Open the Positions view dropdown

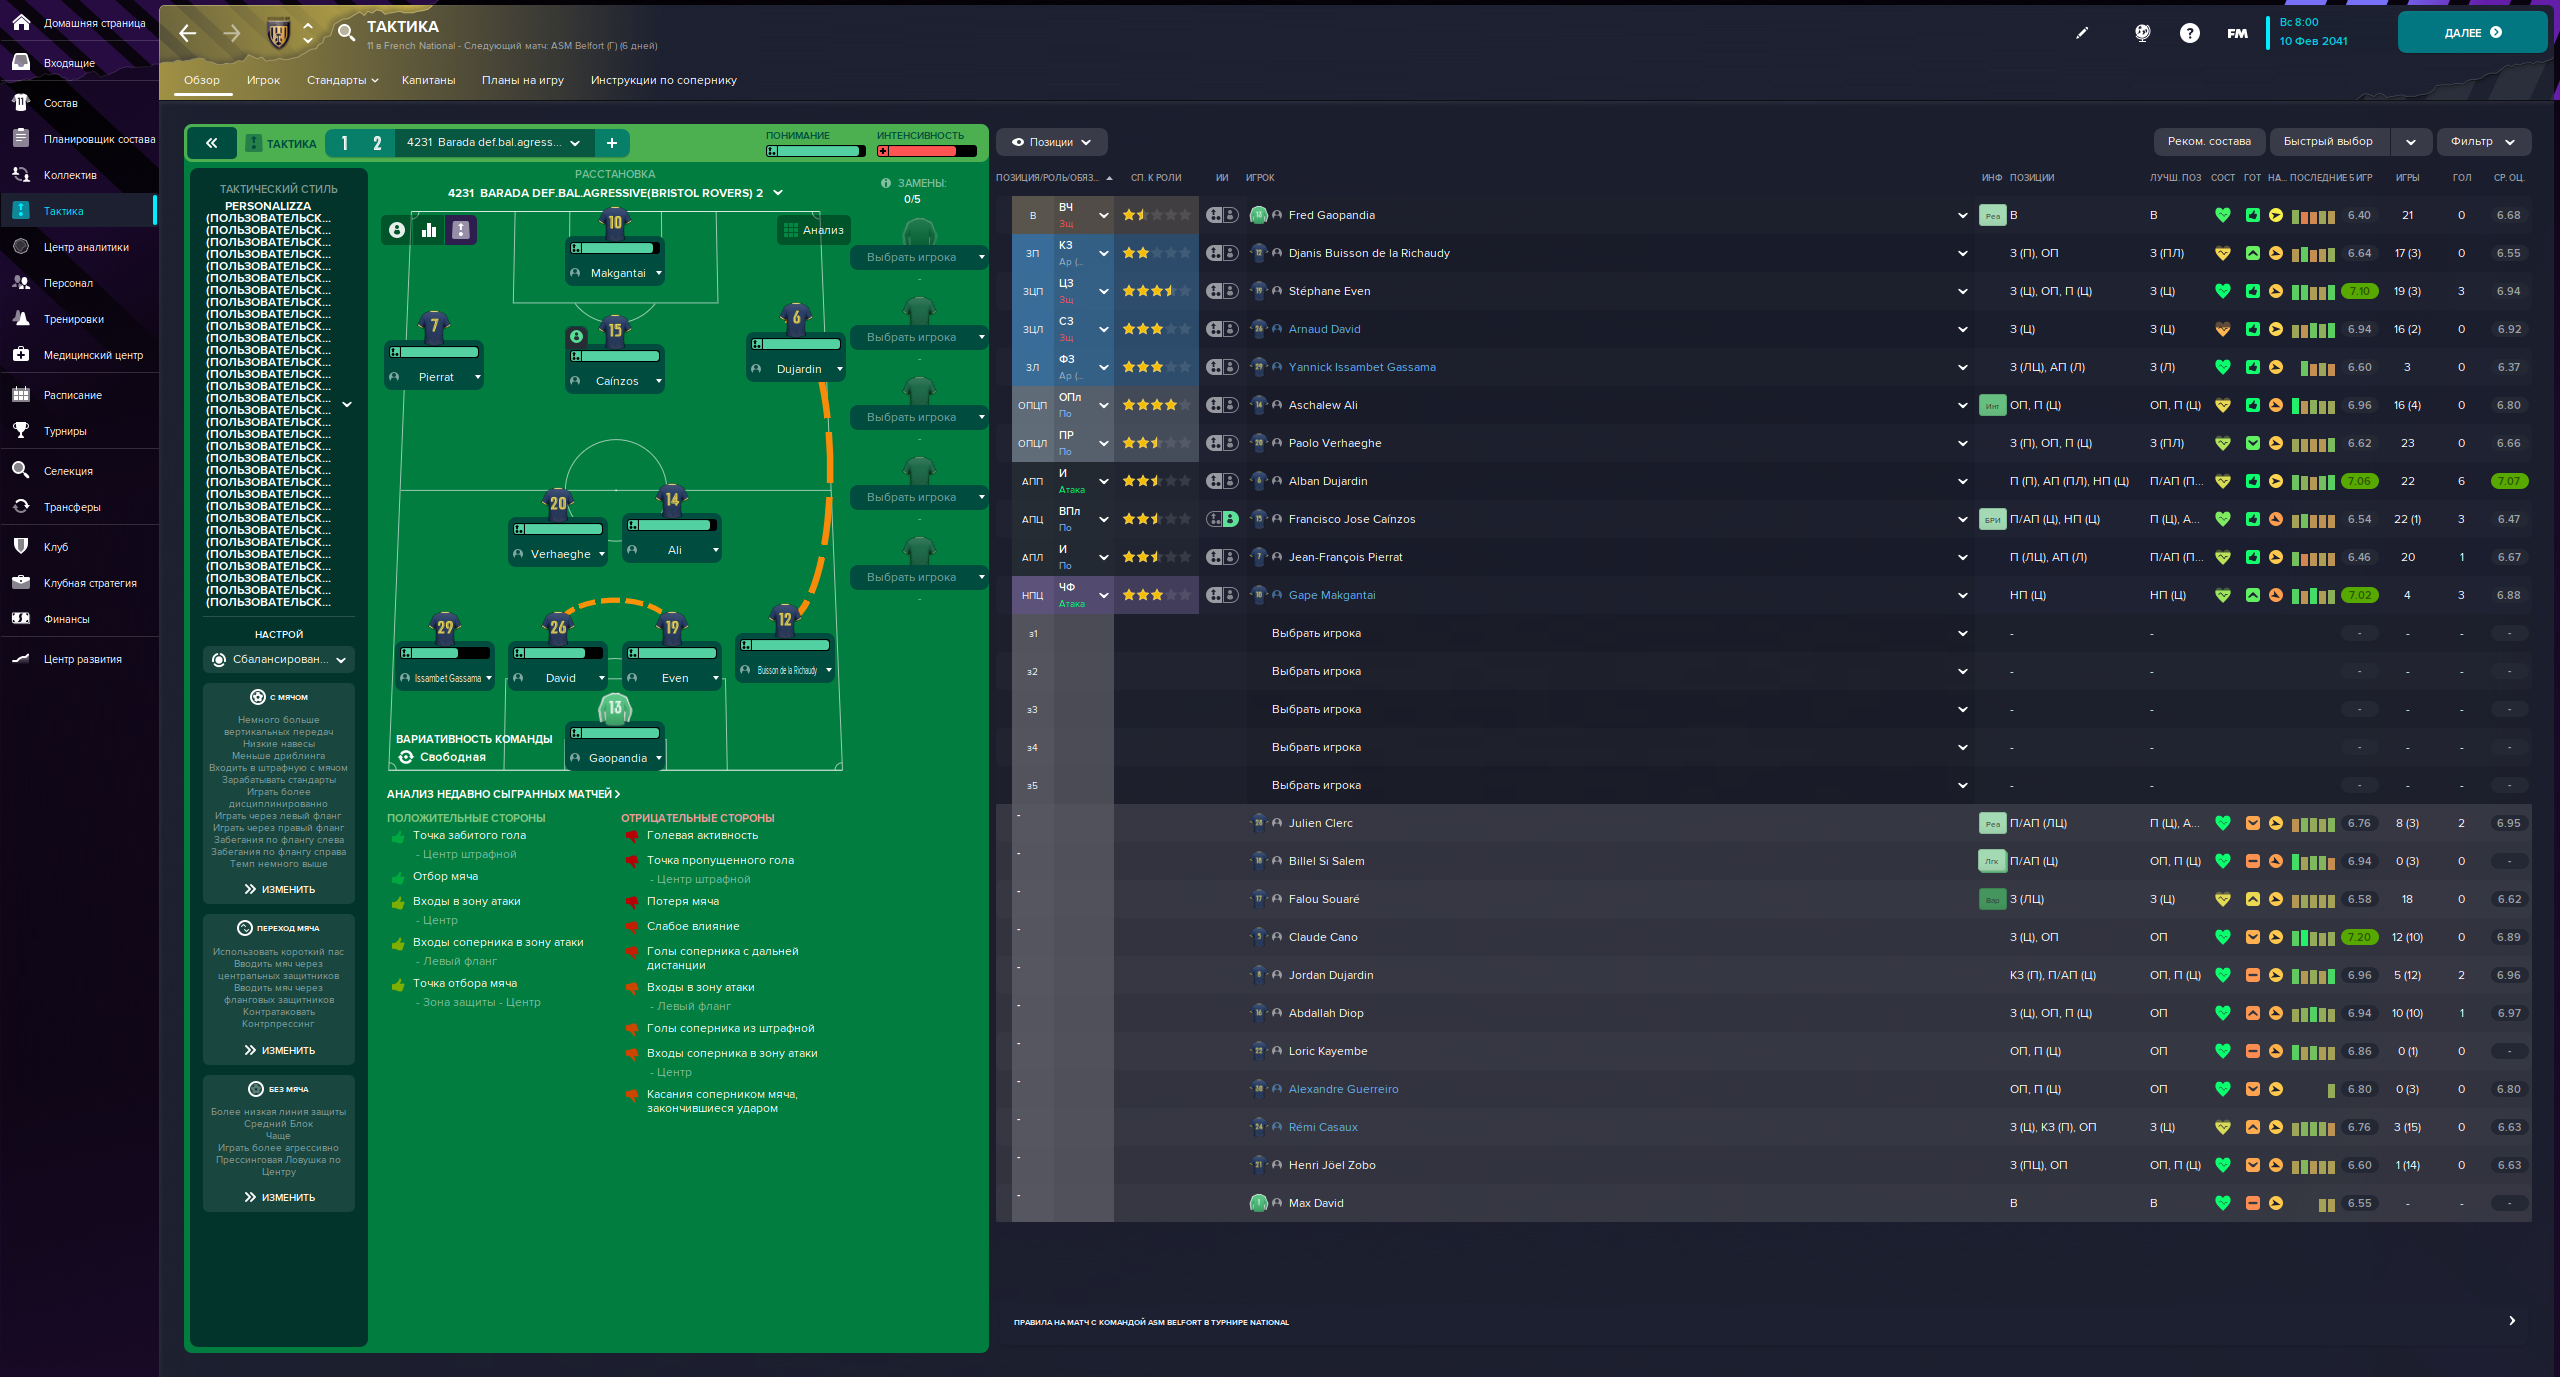(x=1051, y=142)
